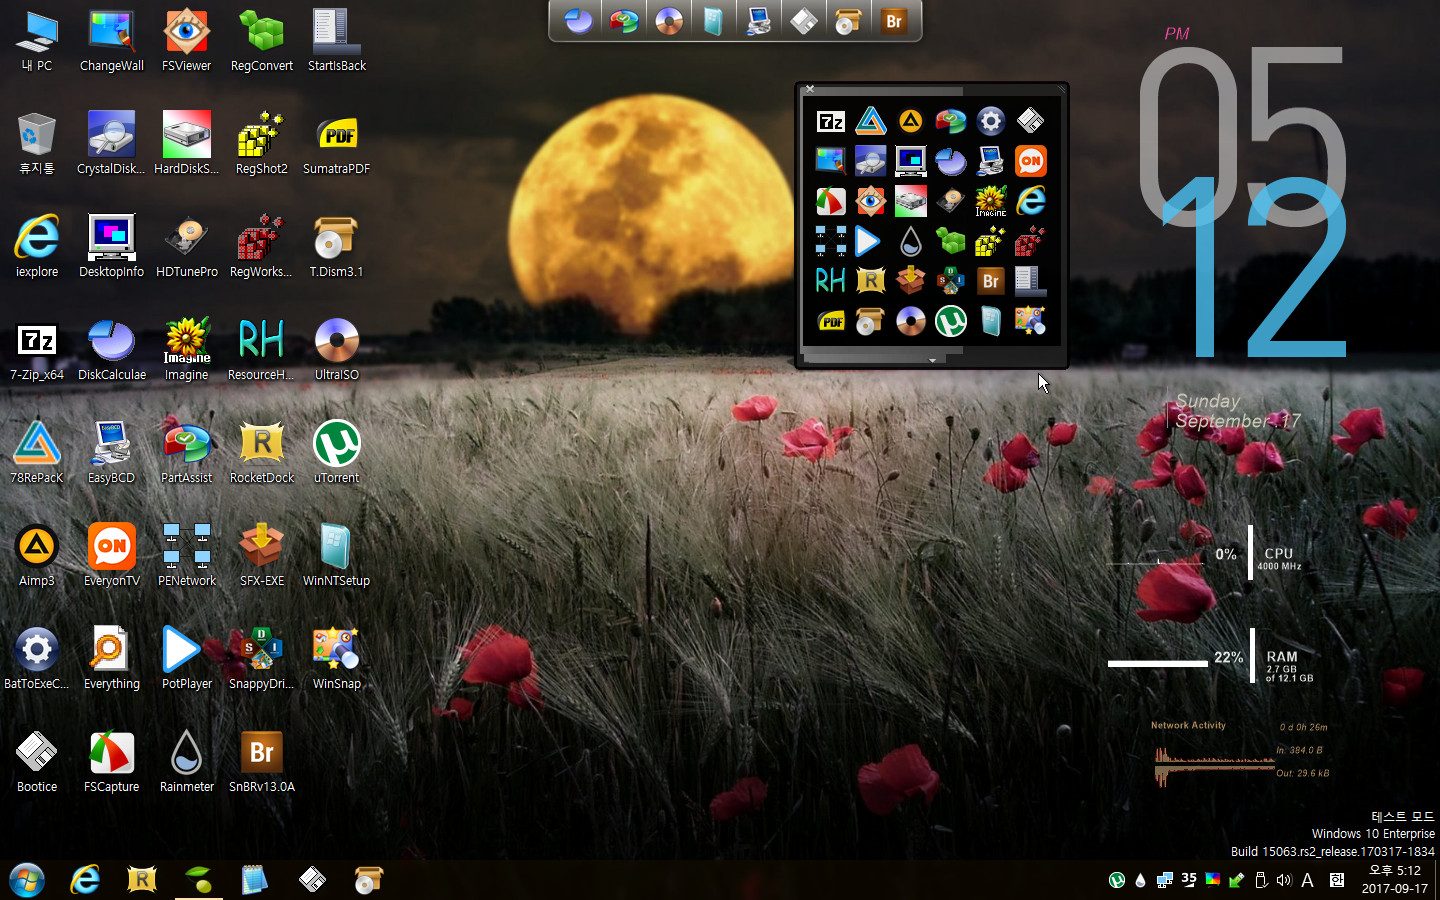Launch HDTunePro from the desktop
The width and height of the screenshot is (1440, 900).
click(x=187, y=247)
